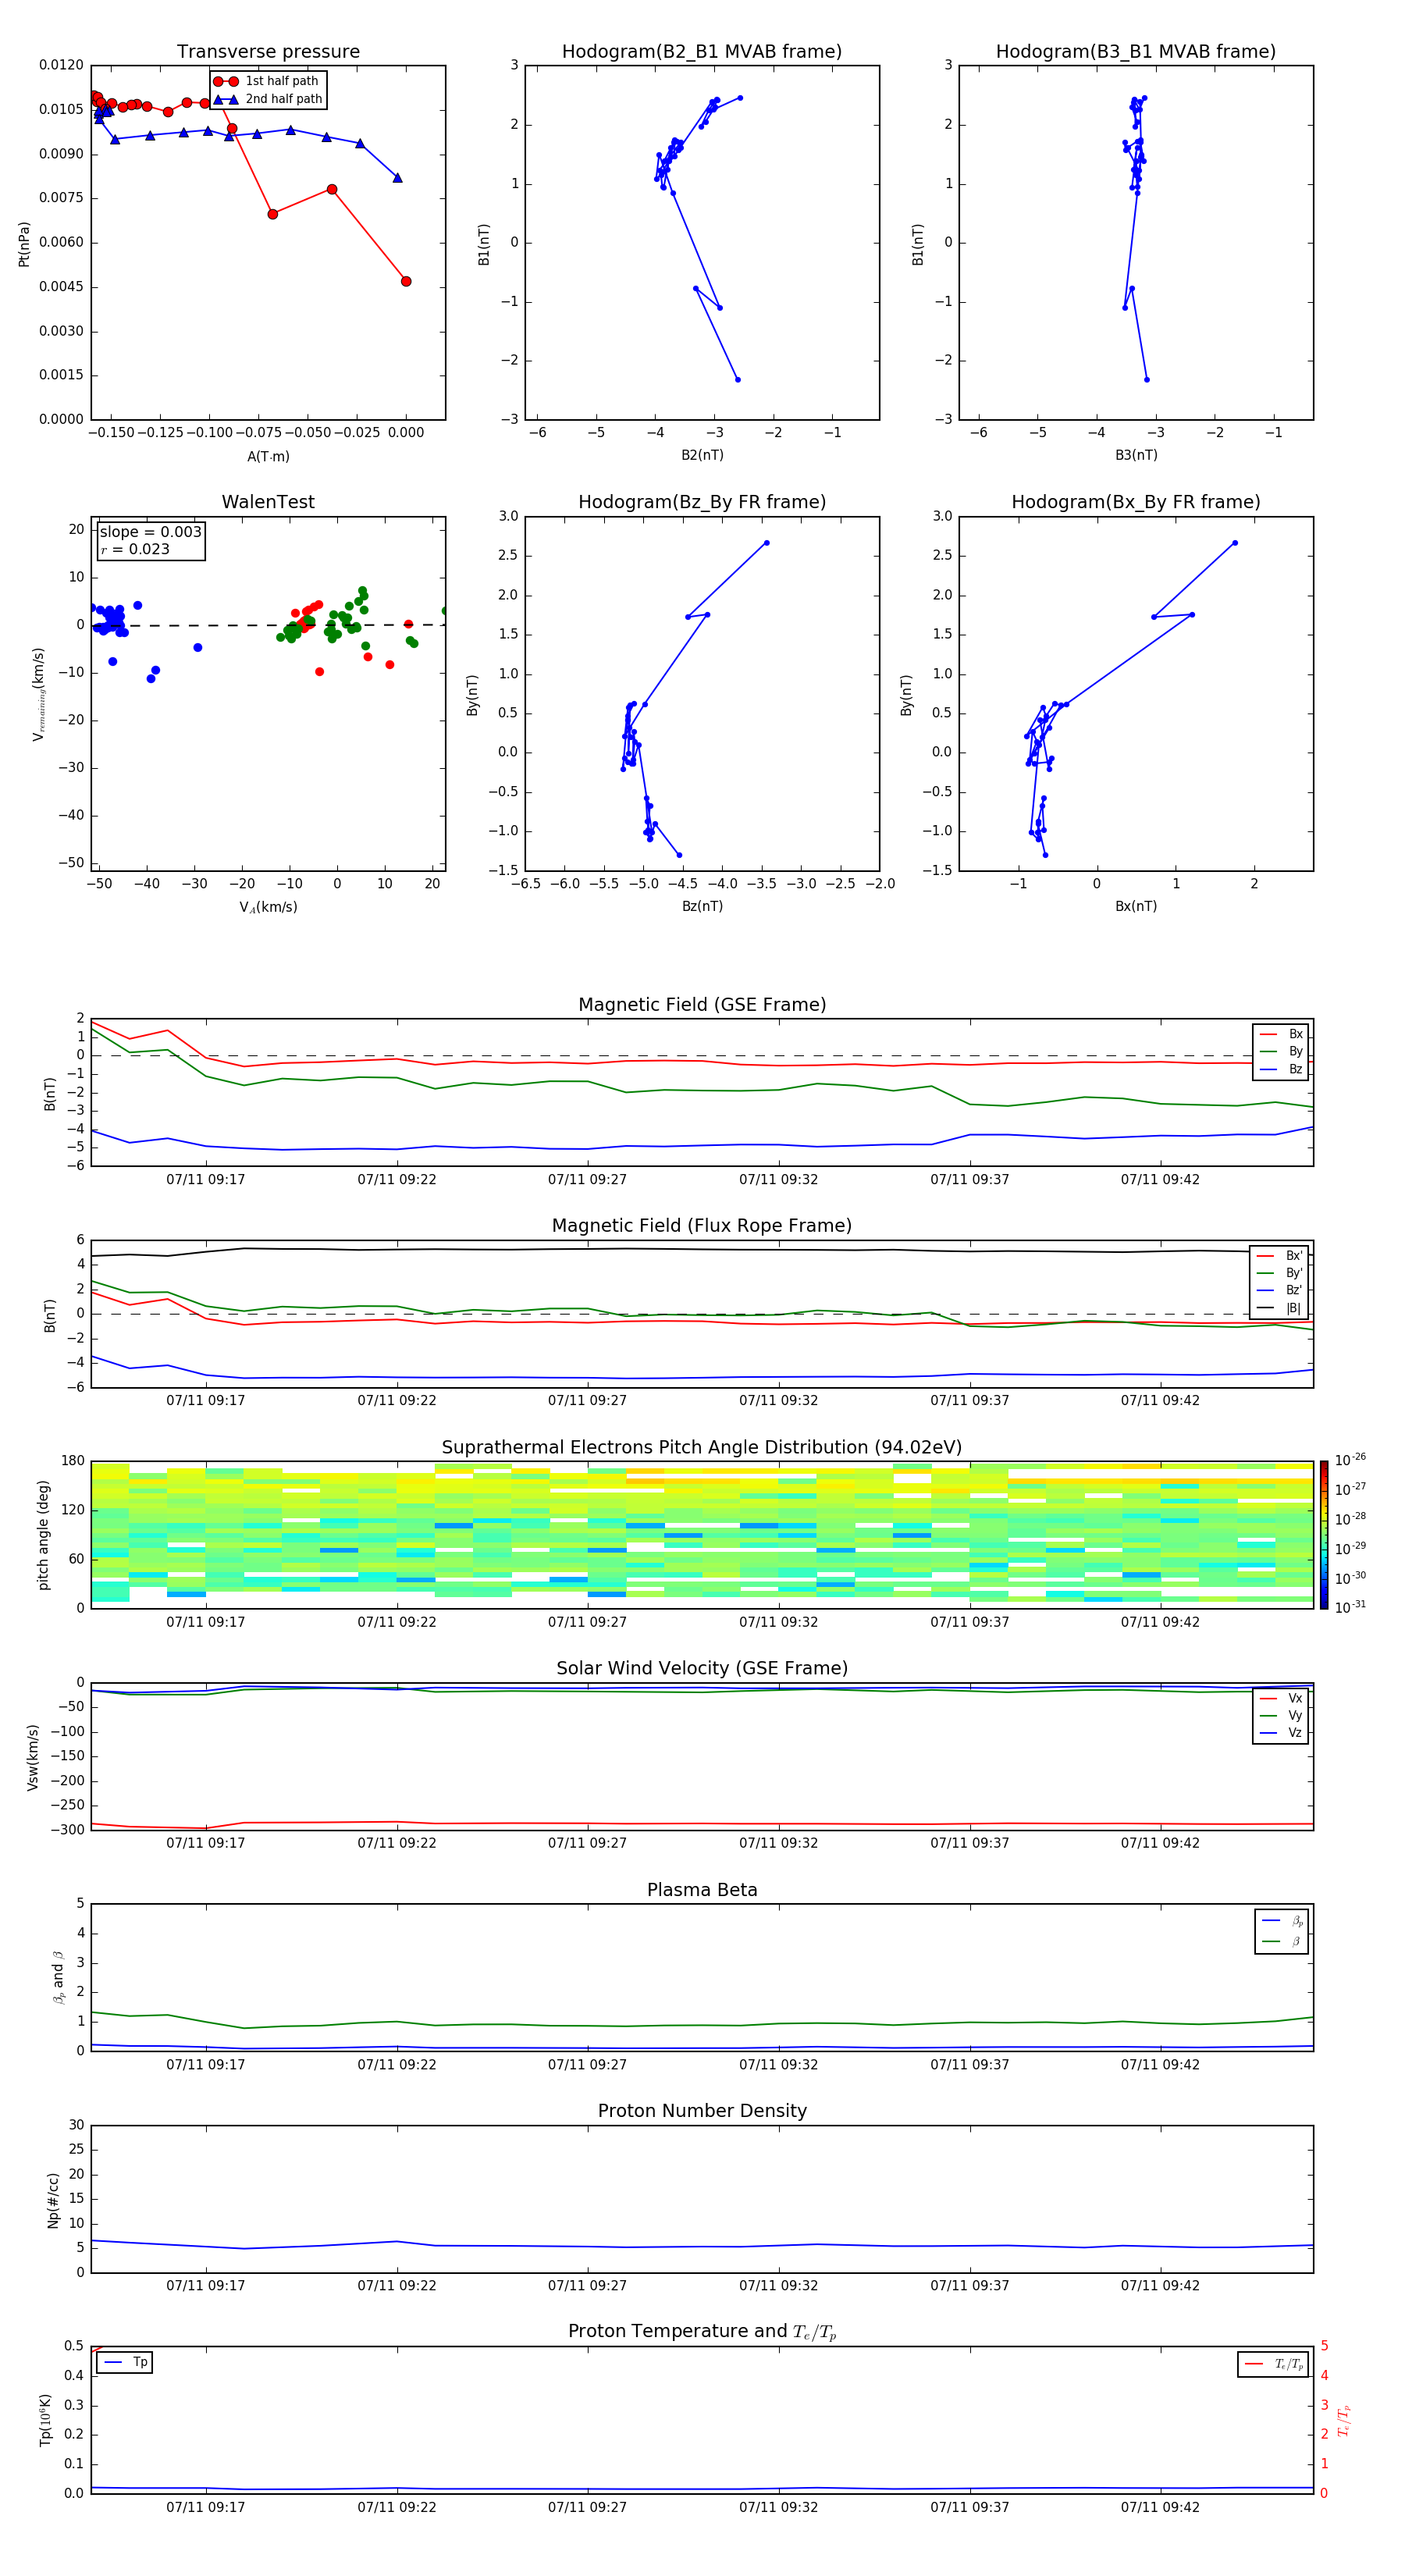This screenshot has width=1405, height=2576.
Task: Click the top-right endpoint of Bz_By hodogram
Action: (x=767, y=543)
